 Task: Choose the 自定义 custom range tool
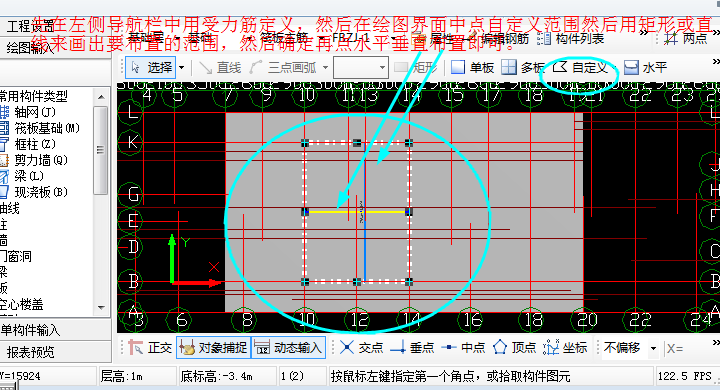pos(580,68)
